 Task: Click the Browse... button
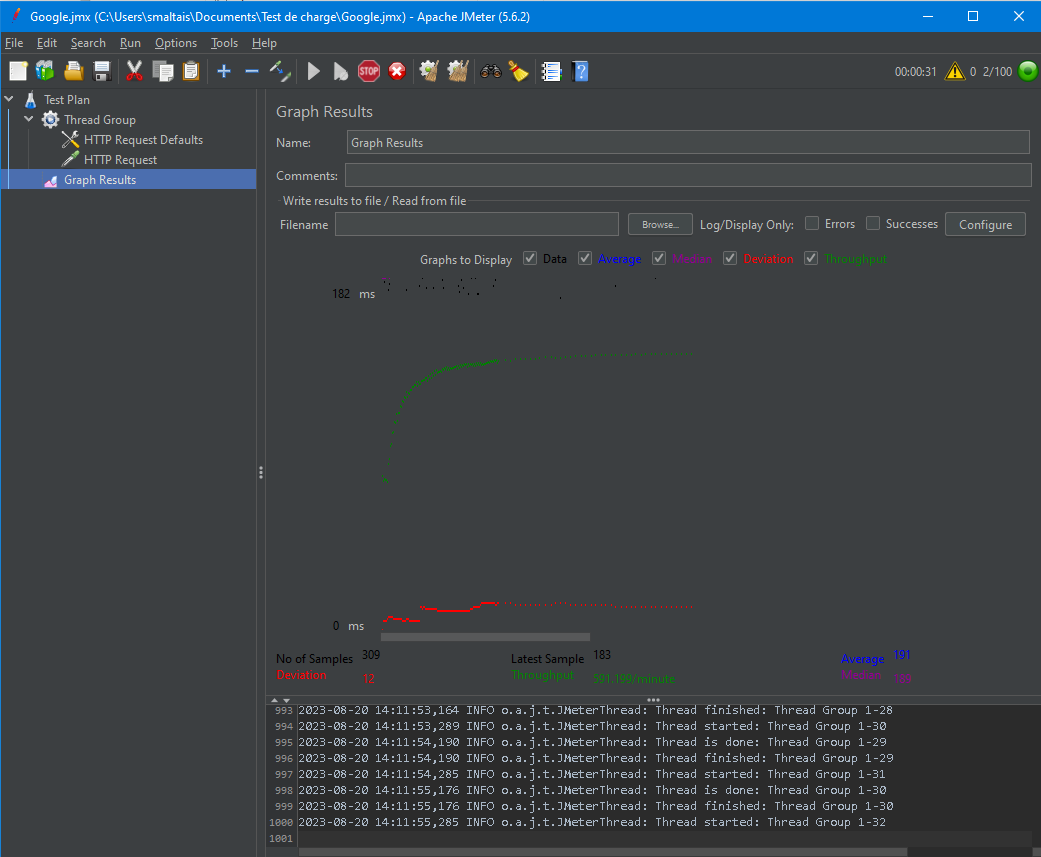point(660,225)
